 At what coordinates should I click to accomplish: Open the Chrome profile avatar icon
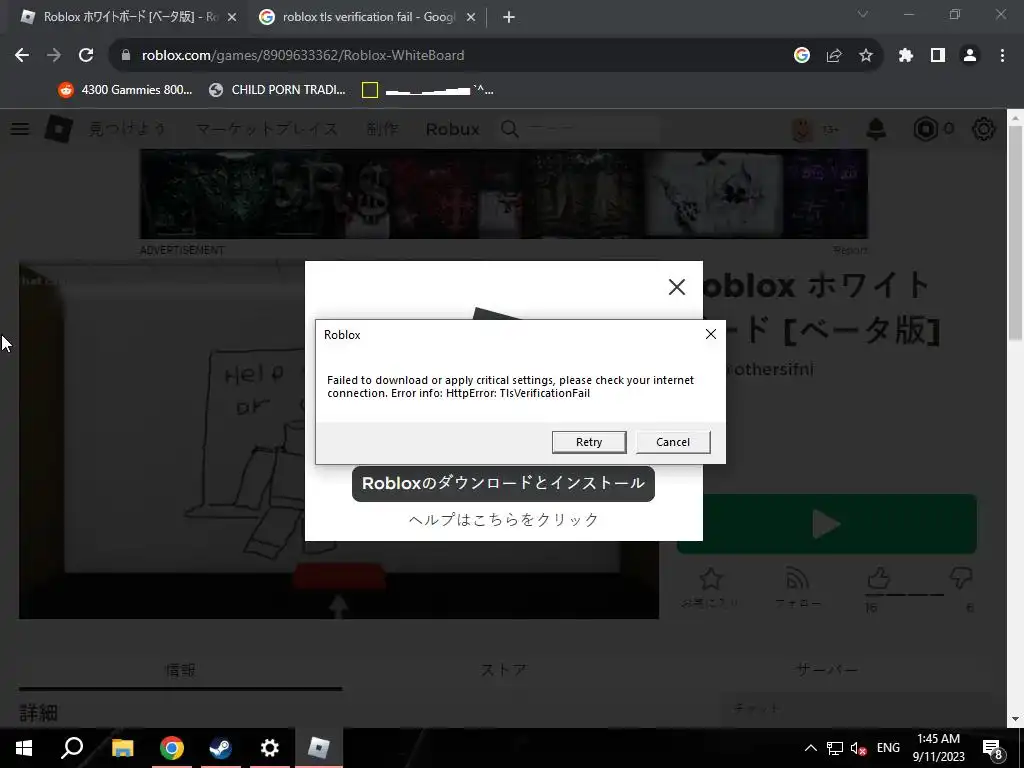click(970, 56)
